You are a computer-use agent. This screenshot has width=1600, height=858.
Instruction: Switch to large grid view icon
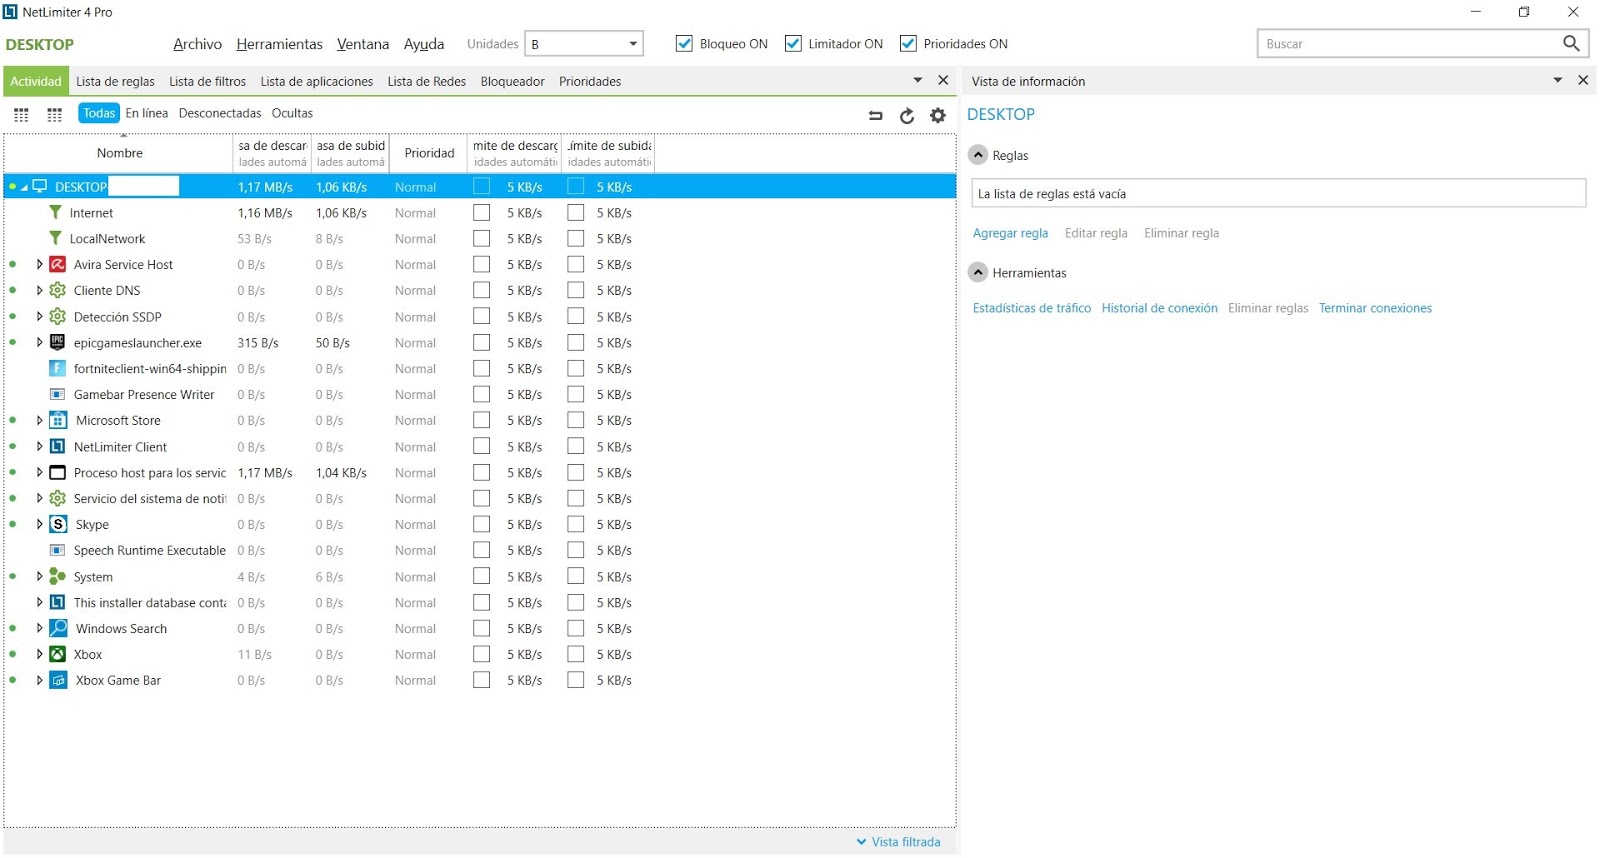coord(21,115)
